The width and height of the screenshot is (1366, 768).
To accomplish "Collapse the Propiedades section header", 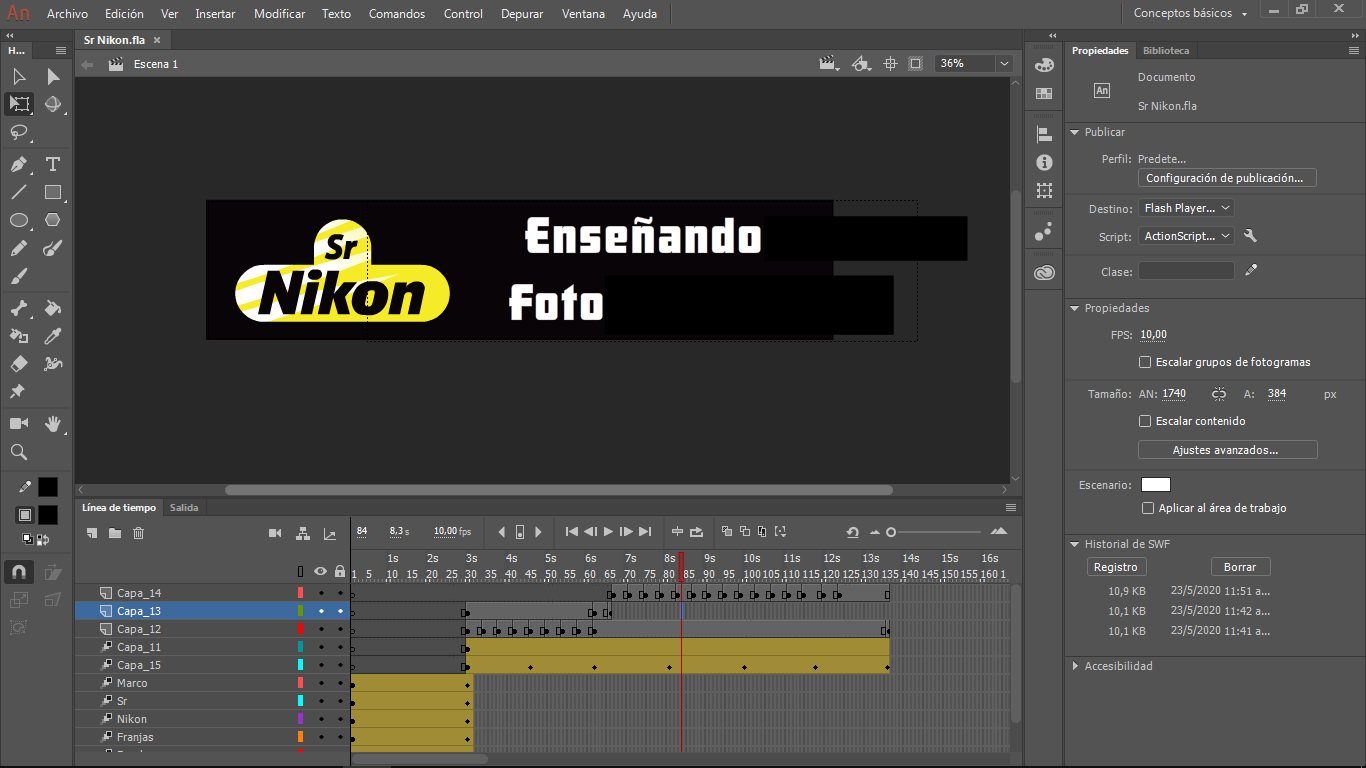I will pos(1074,308).
